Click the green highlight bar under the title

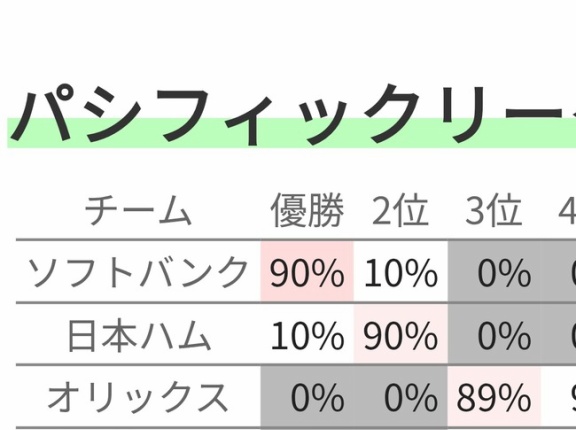click(292, 133)
